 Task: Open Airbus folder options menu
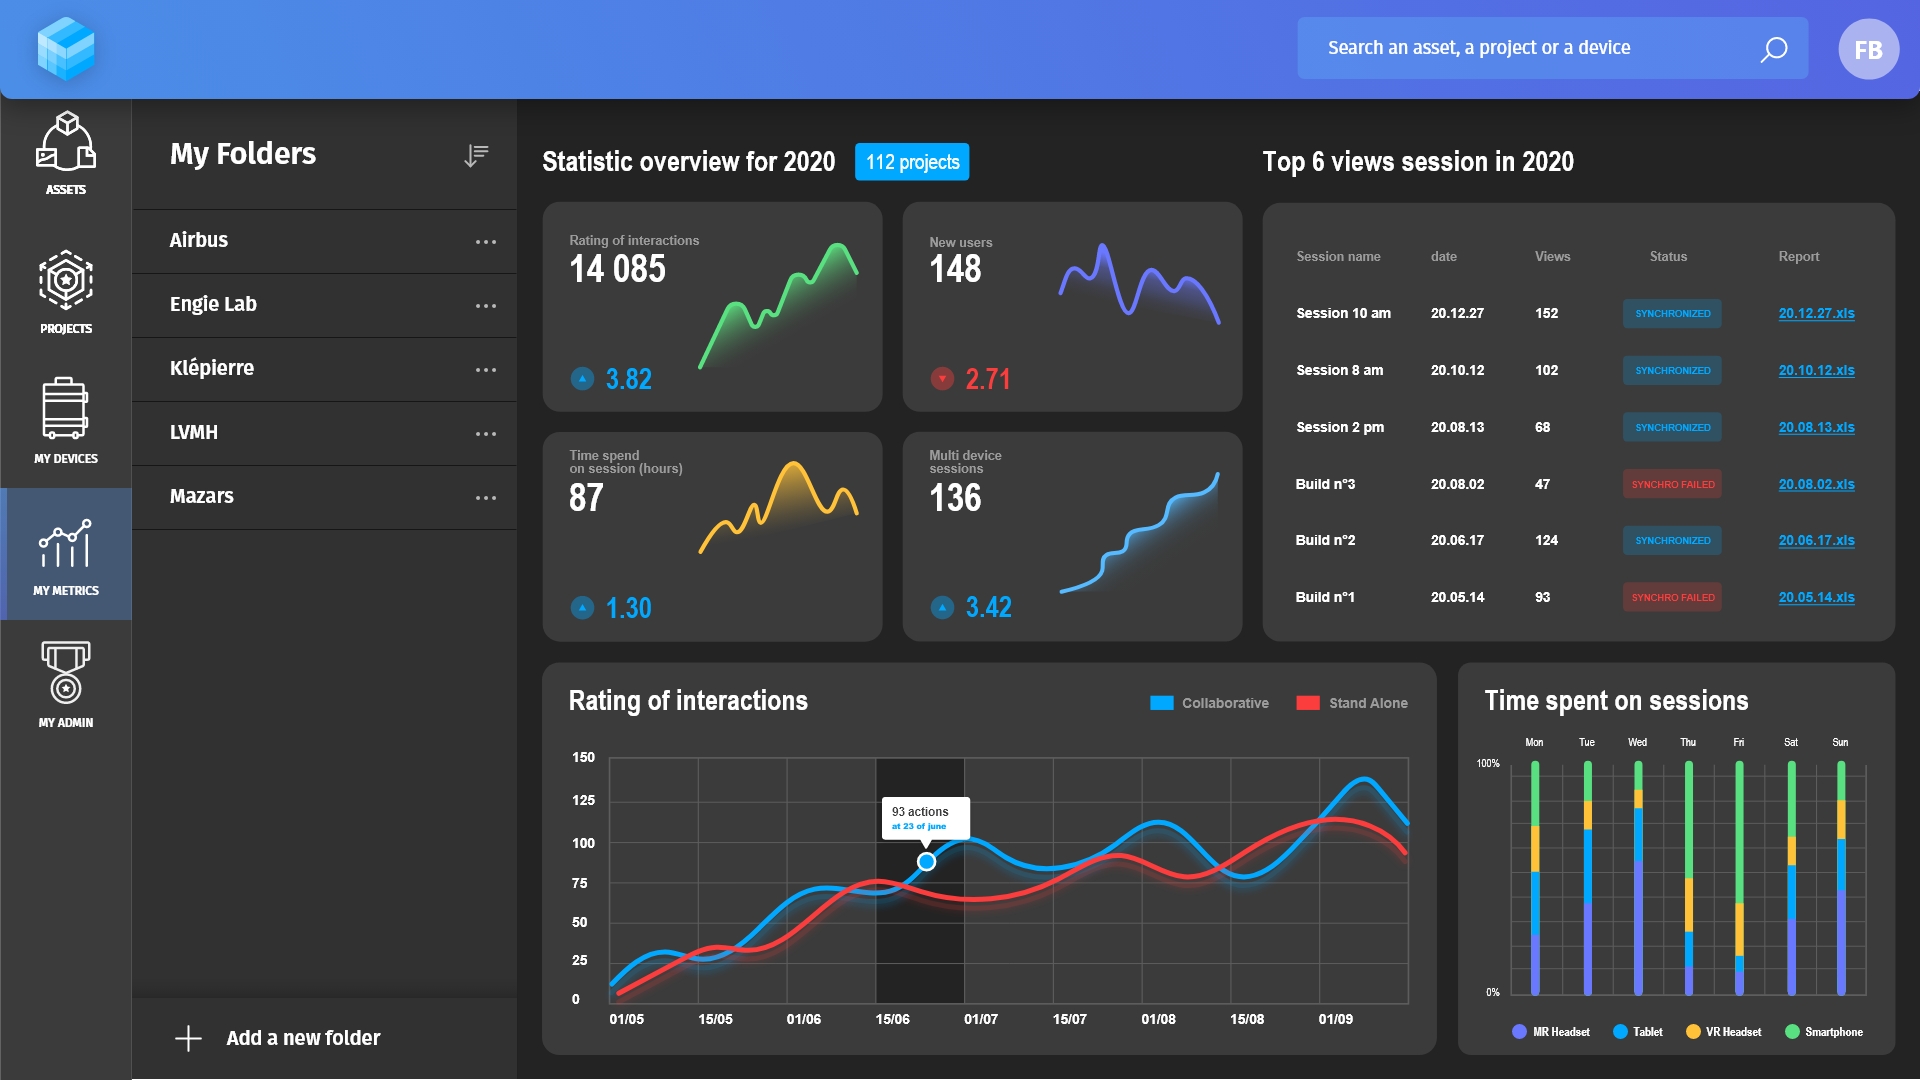(486, 242)
